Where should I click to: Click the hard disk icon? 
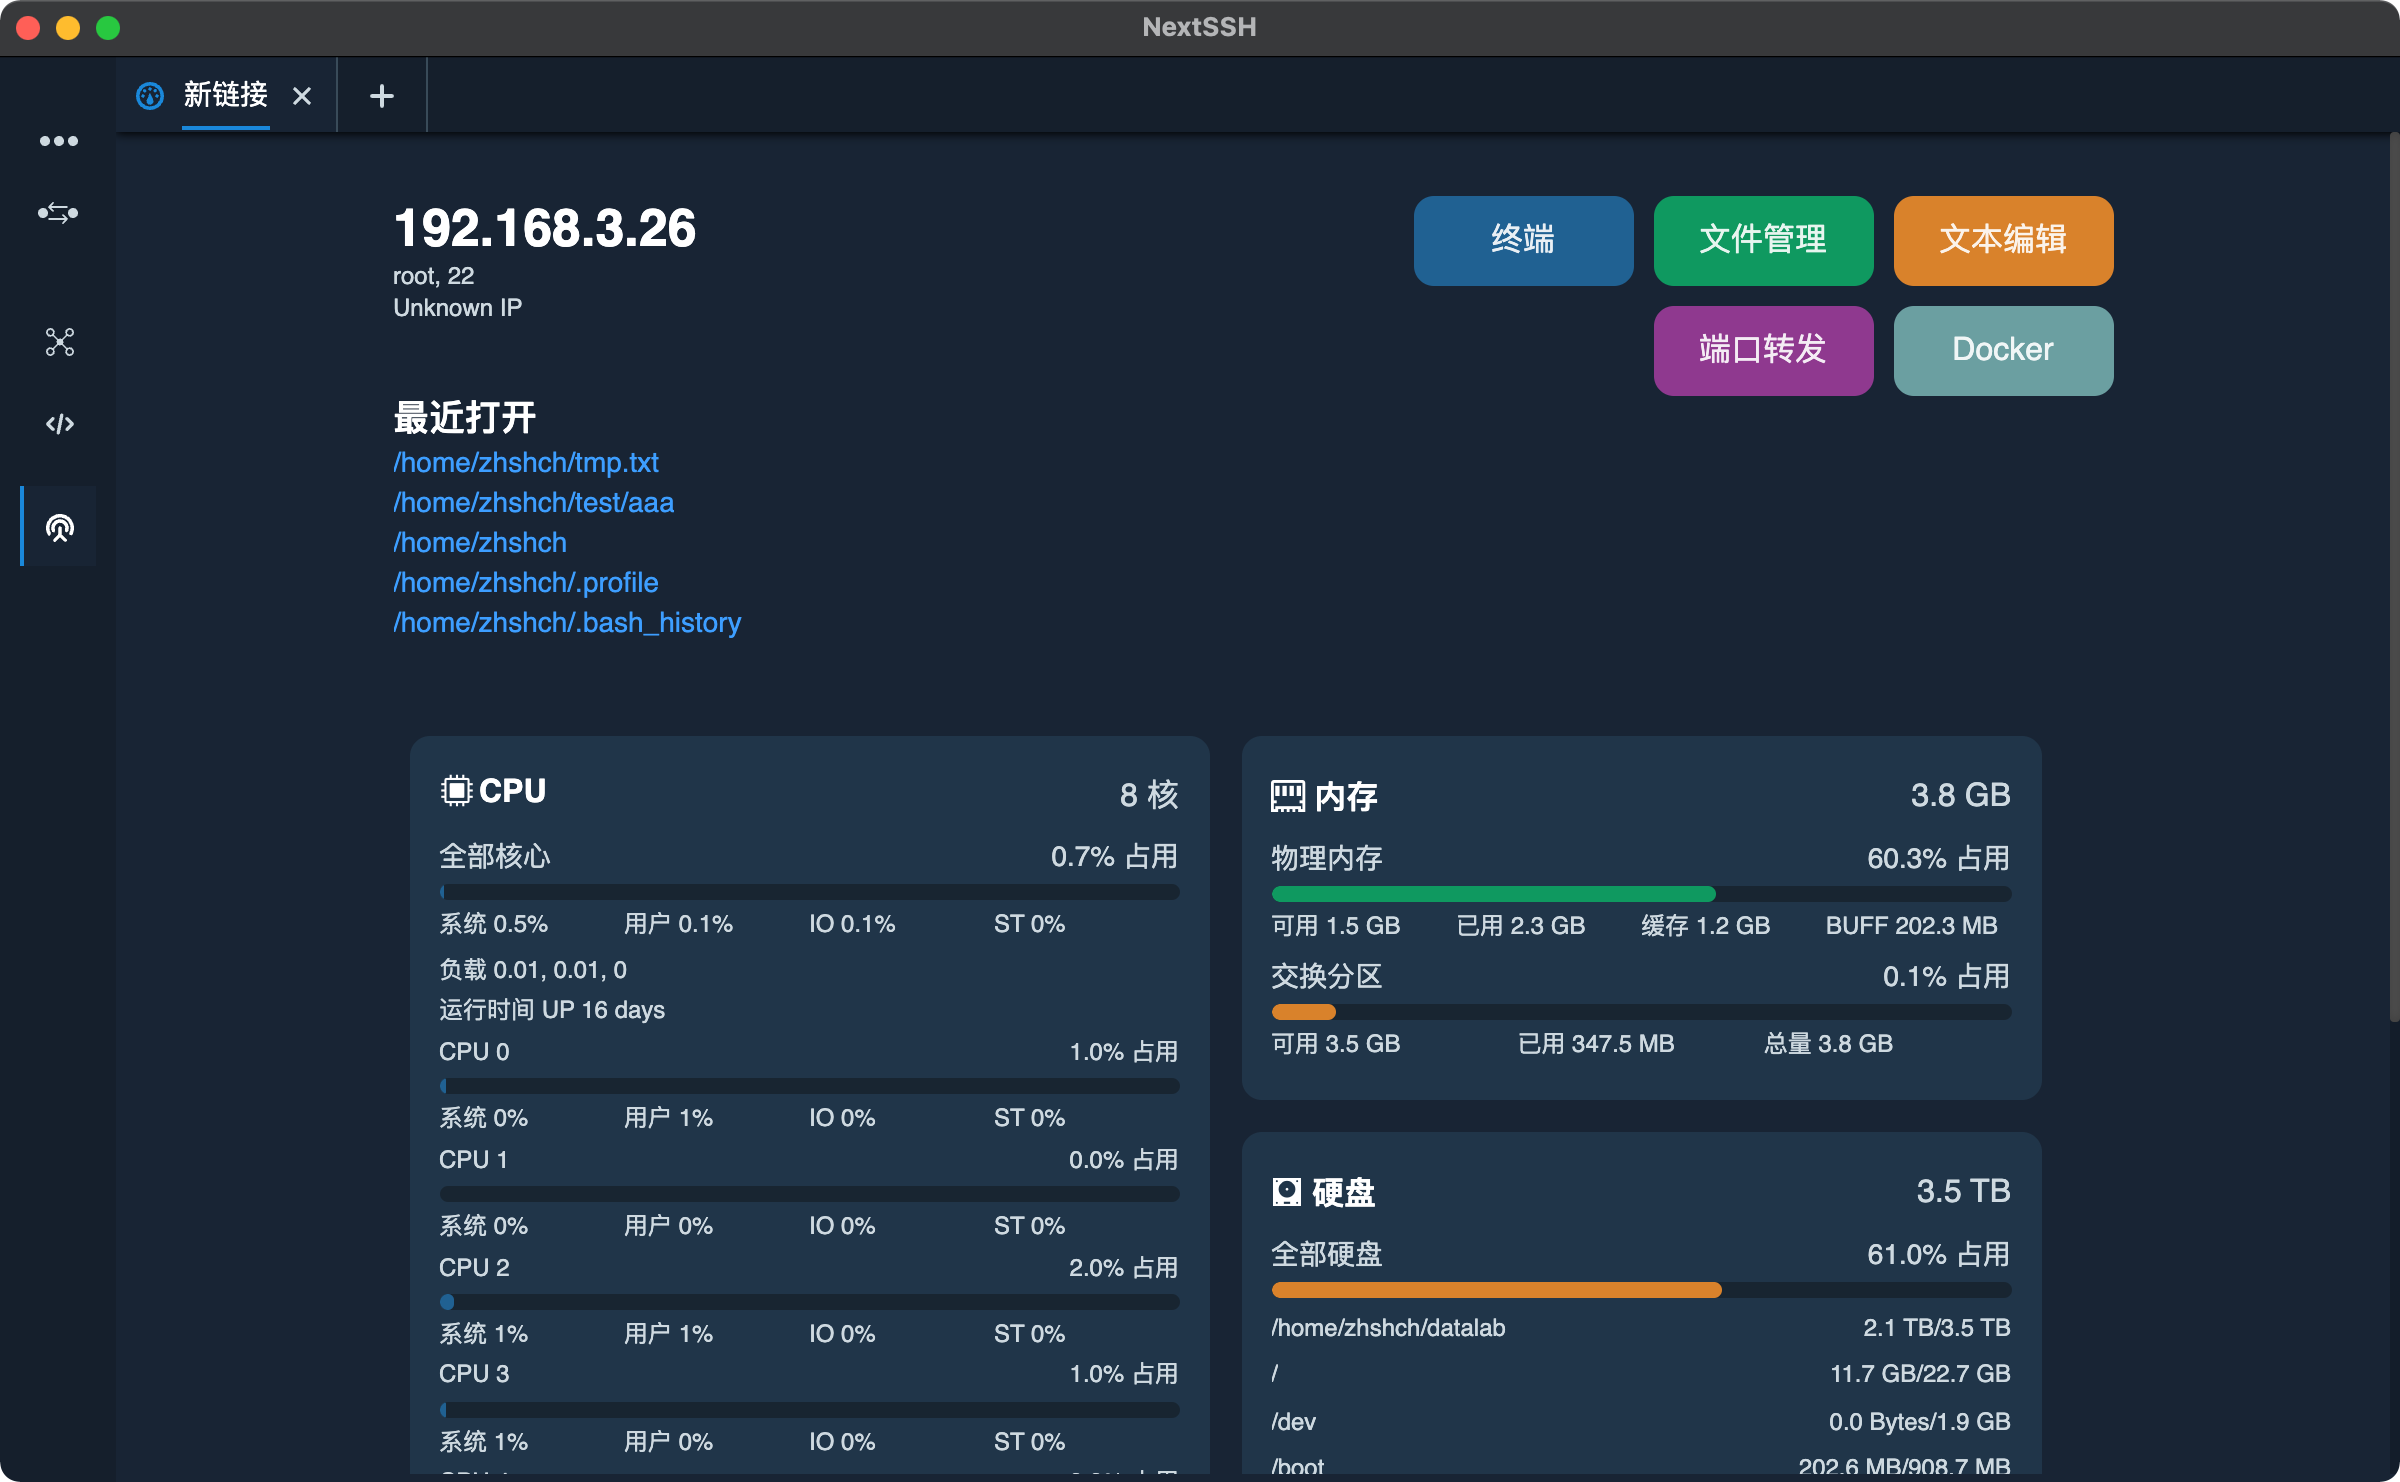pos(1286,1192)
